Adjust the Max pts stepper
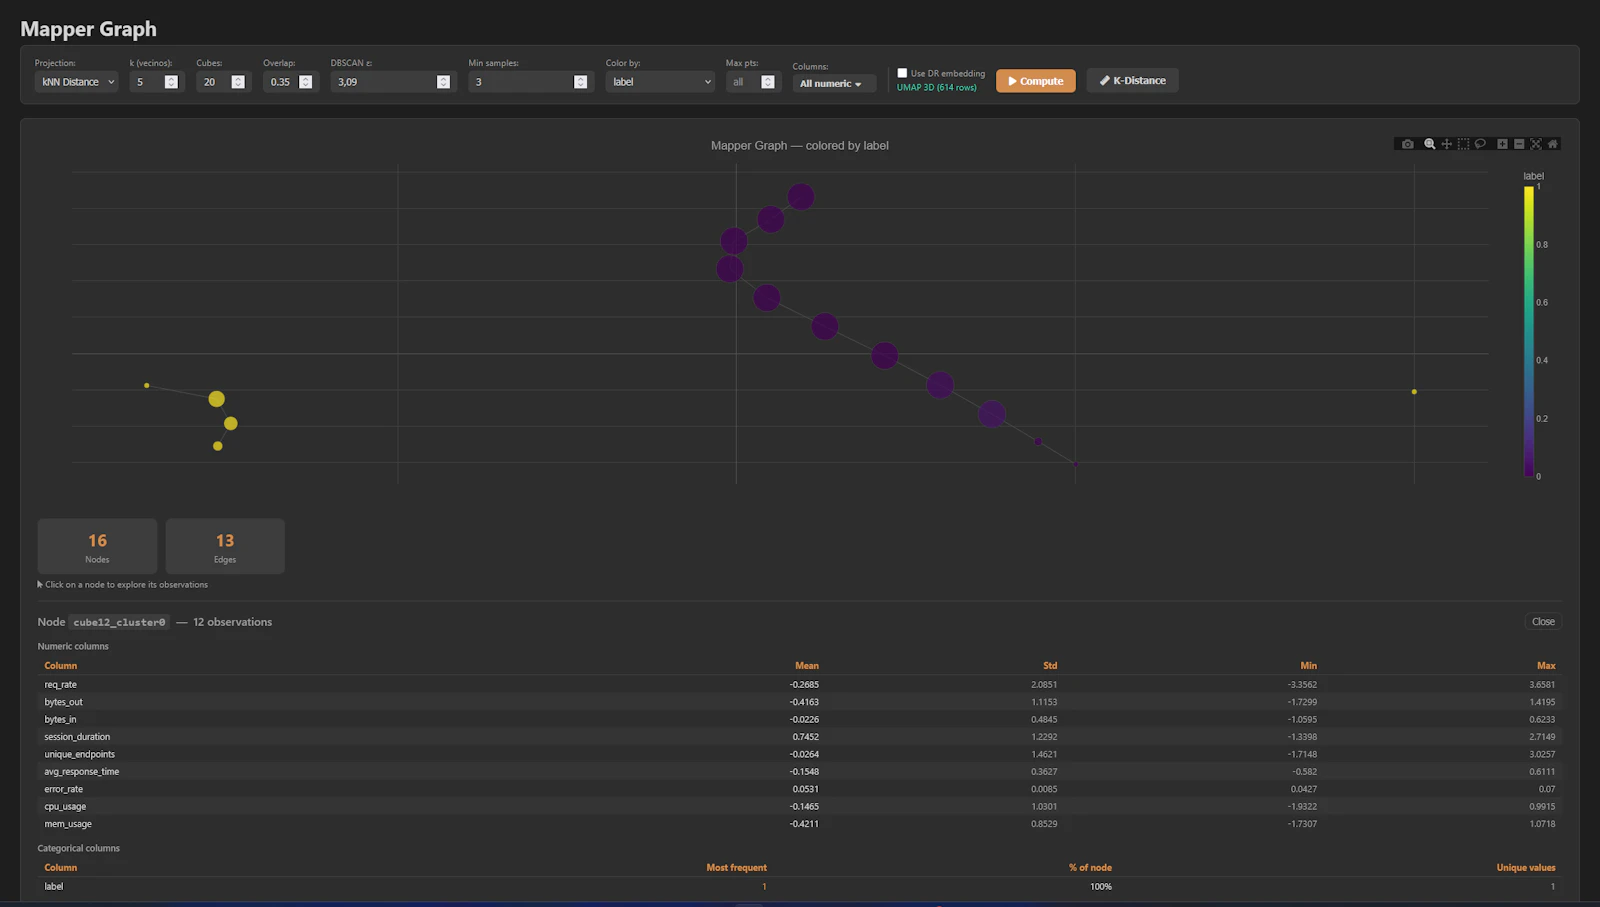This screenshot has width=1600, height=907. pyautogui.click(x=768, y=82)
